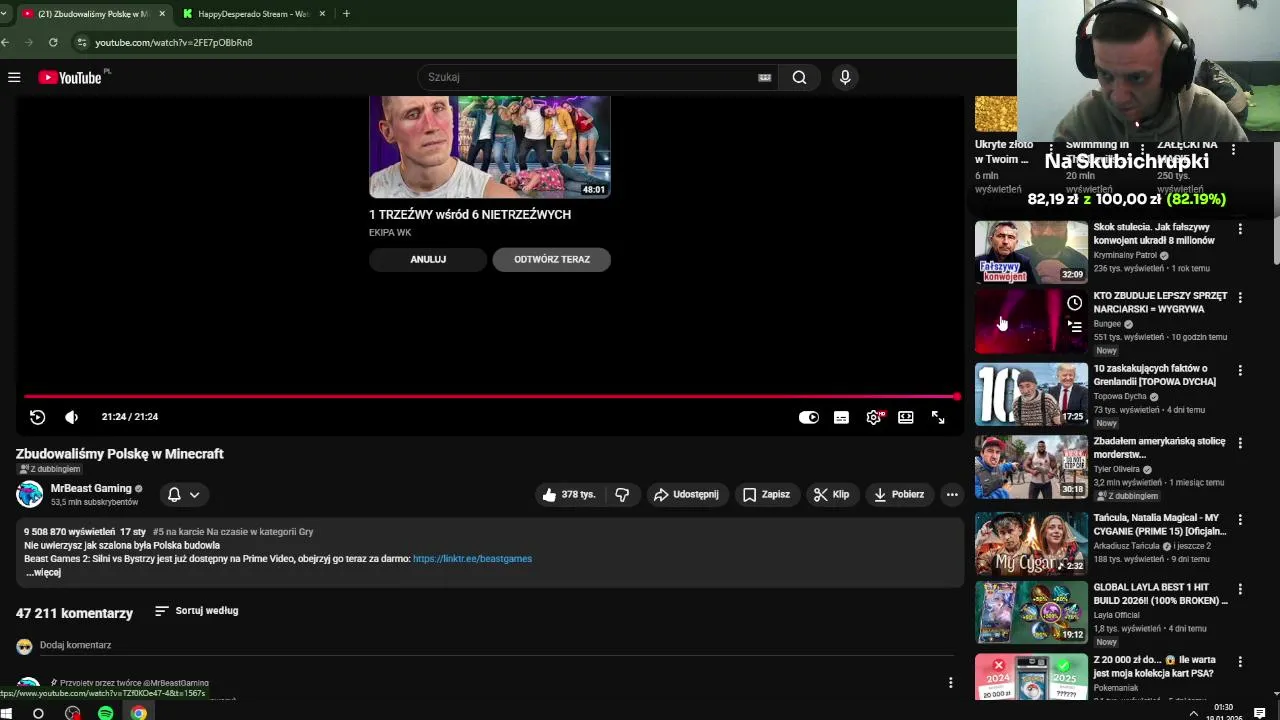Open Windows Start menu
The height and width of the screenshot is (720, 1280).
[x=6, y=713]
